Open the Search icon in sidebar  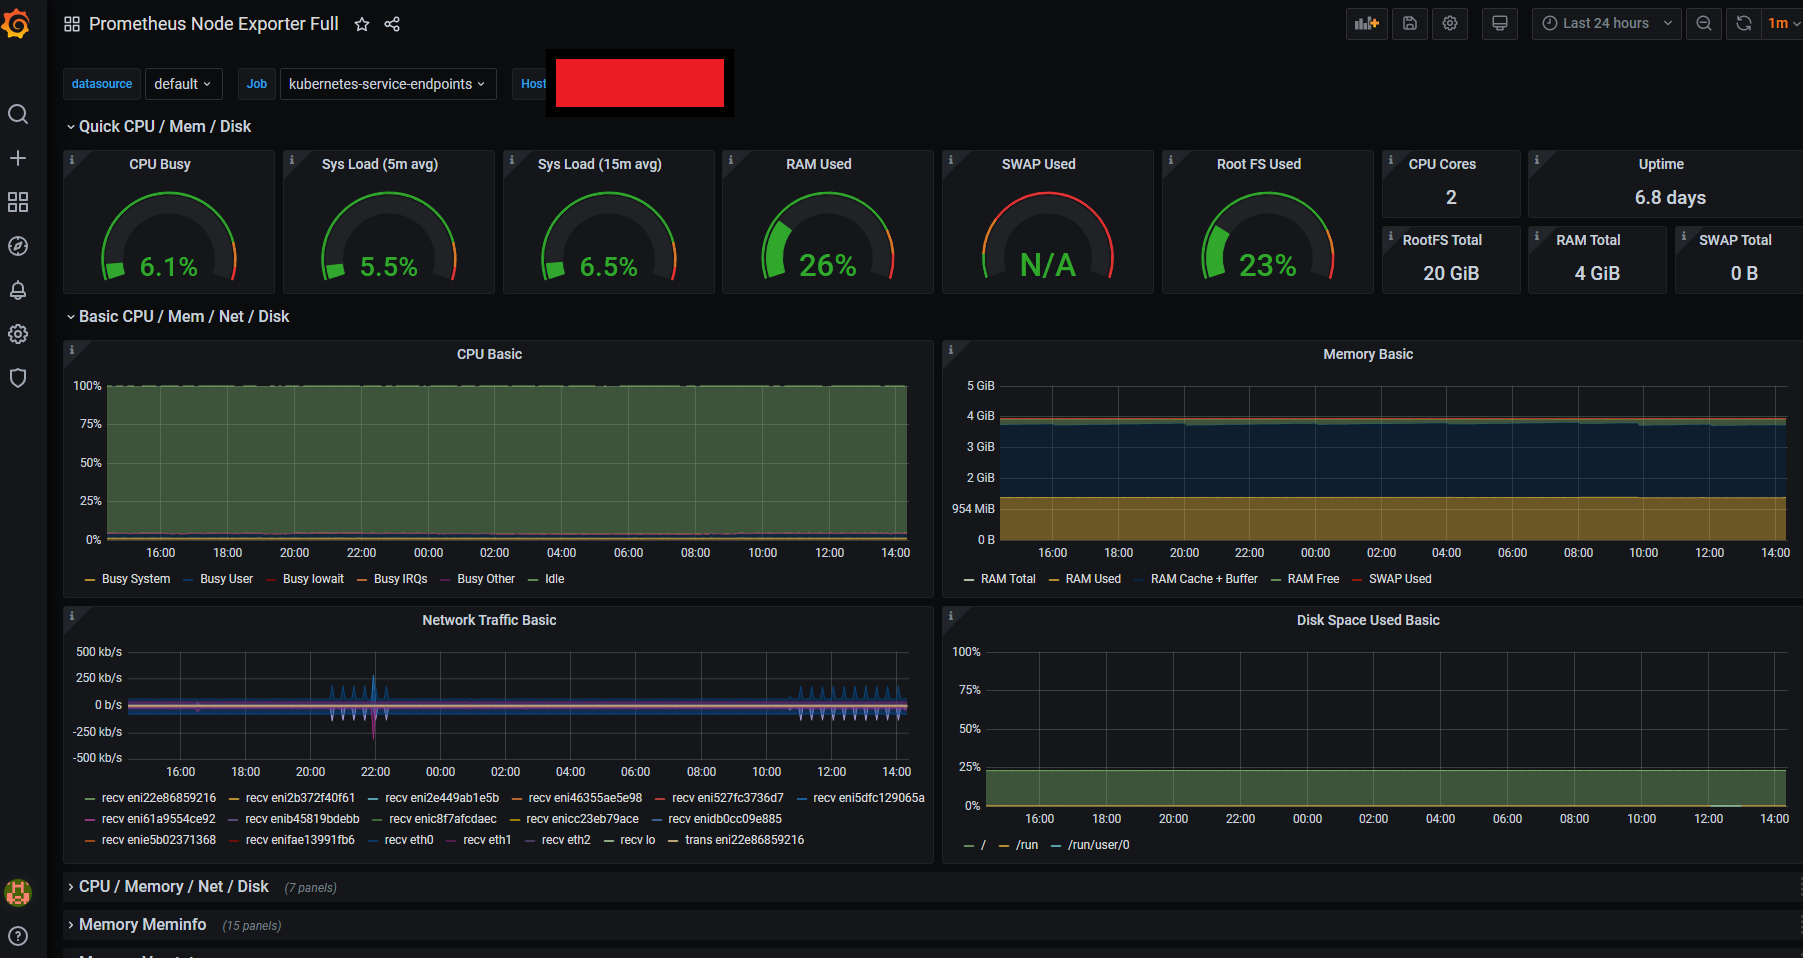[x=18, y=114]
